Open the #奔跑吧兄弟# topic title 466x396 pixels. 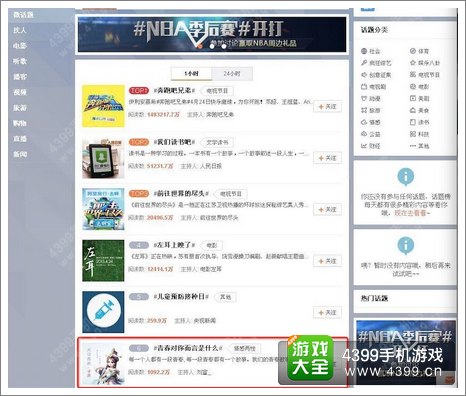point(174,91)
